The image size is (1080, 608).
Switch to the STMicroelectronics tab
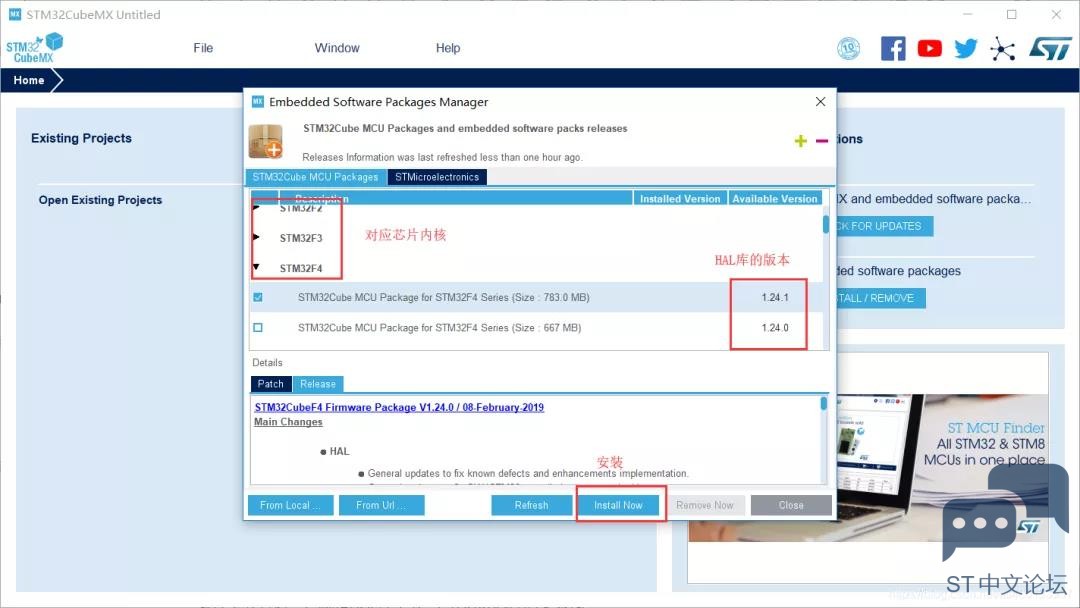[x=437, y=177]
